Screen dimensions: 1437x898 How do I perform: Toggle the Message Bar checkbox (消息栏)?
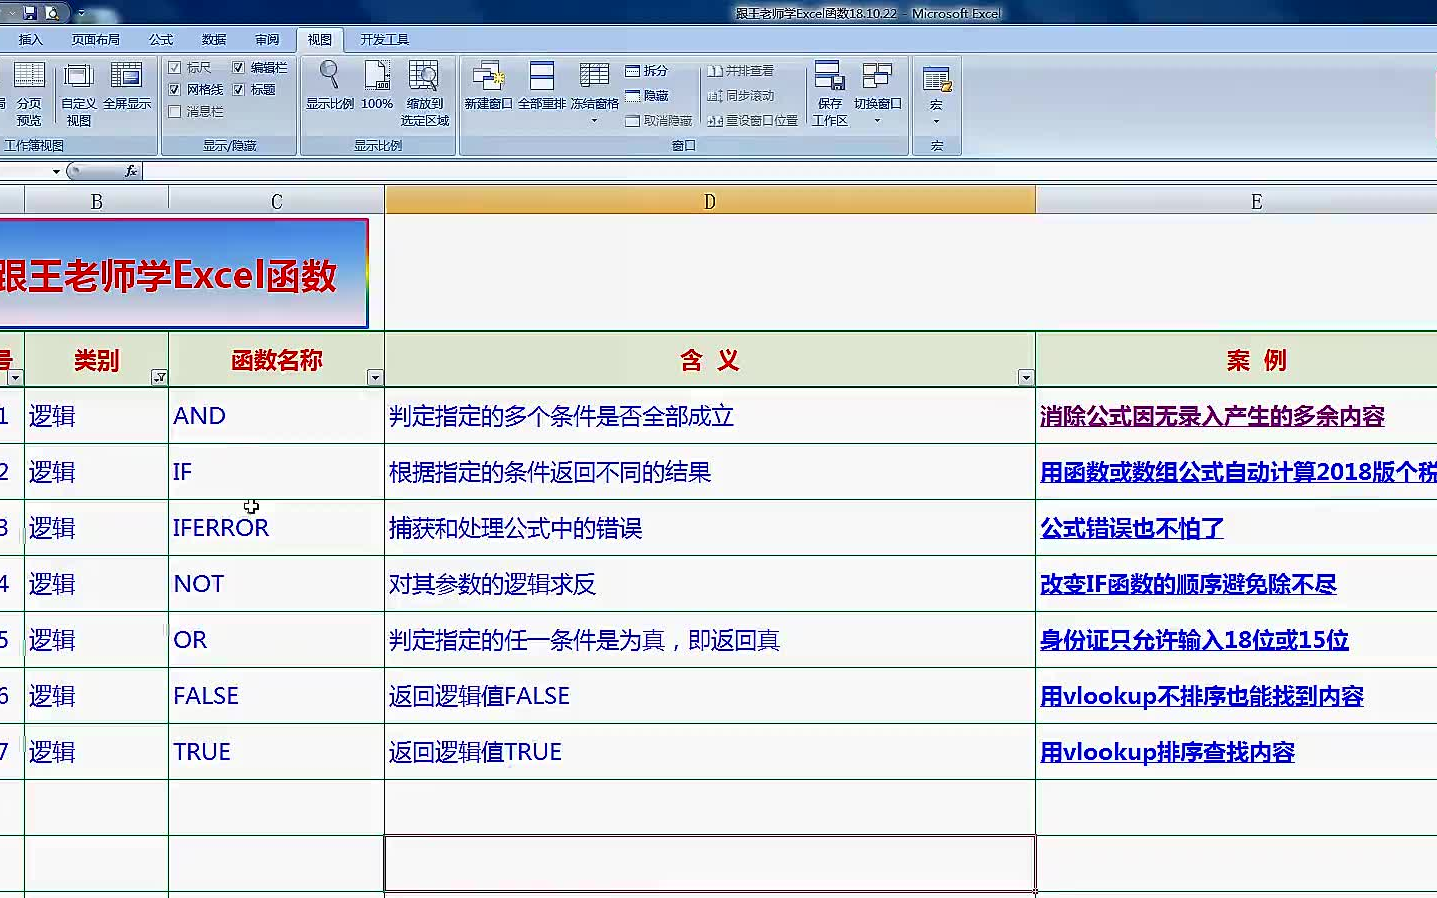tap(175, 111)
